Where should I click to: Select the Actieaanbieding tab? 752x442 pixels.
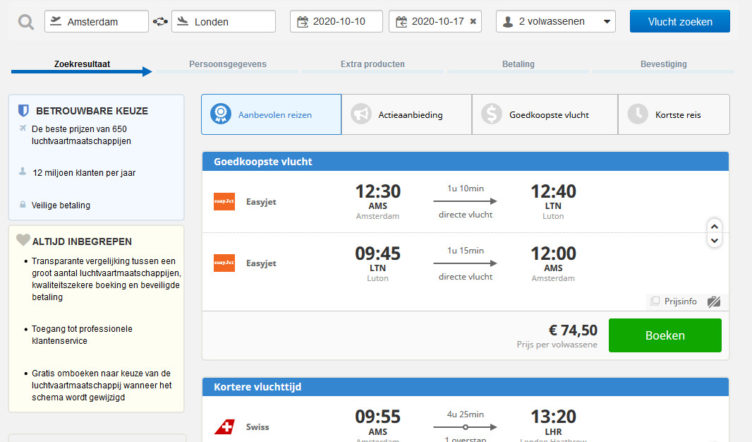tap(406, 115)
